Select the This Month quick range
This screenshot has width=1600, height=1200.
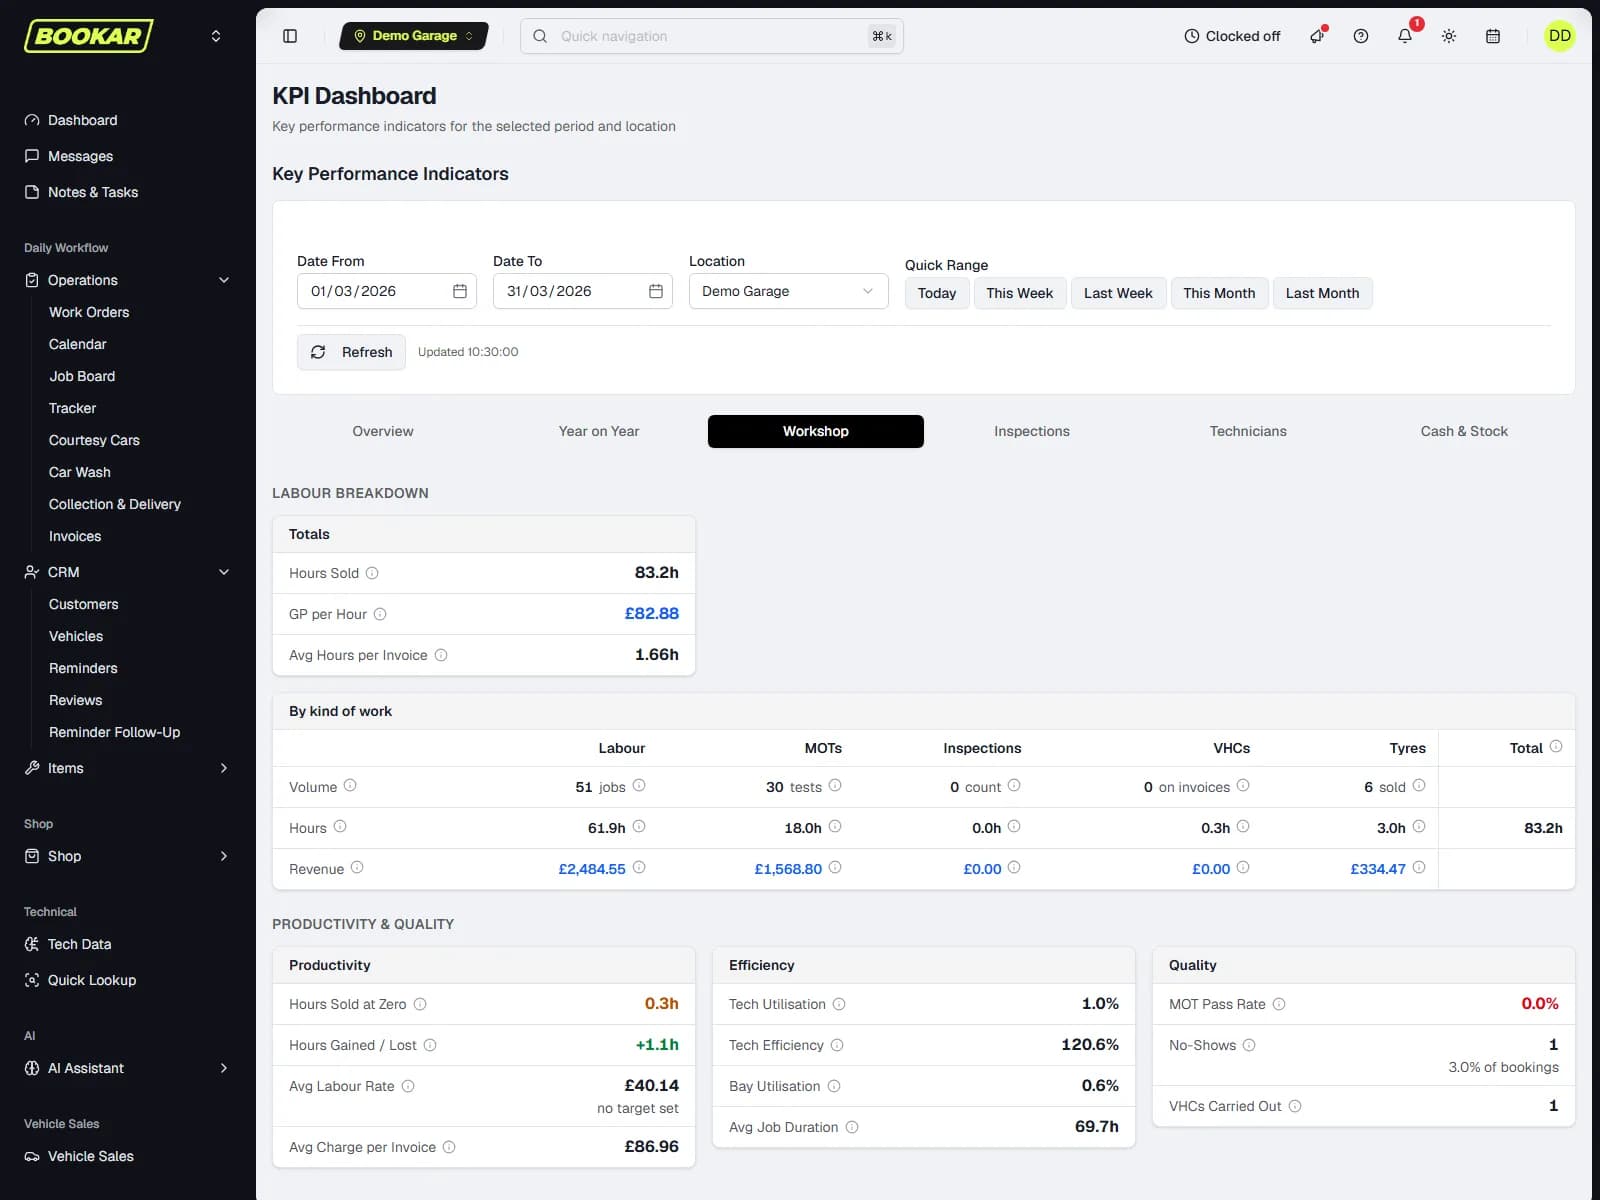(x=1219, y=293)
